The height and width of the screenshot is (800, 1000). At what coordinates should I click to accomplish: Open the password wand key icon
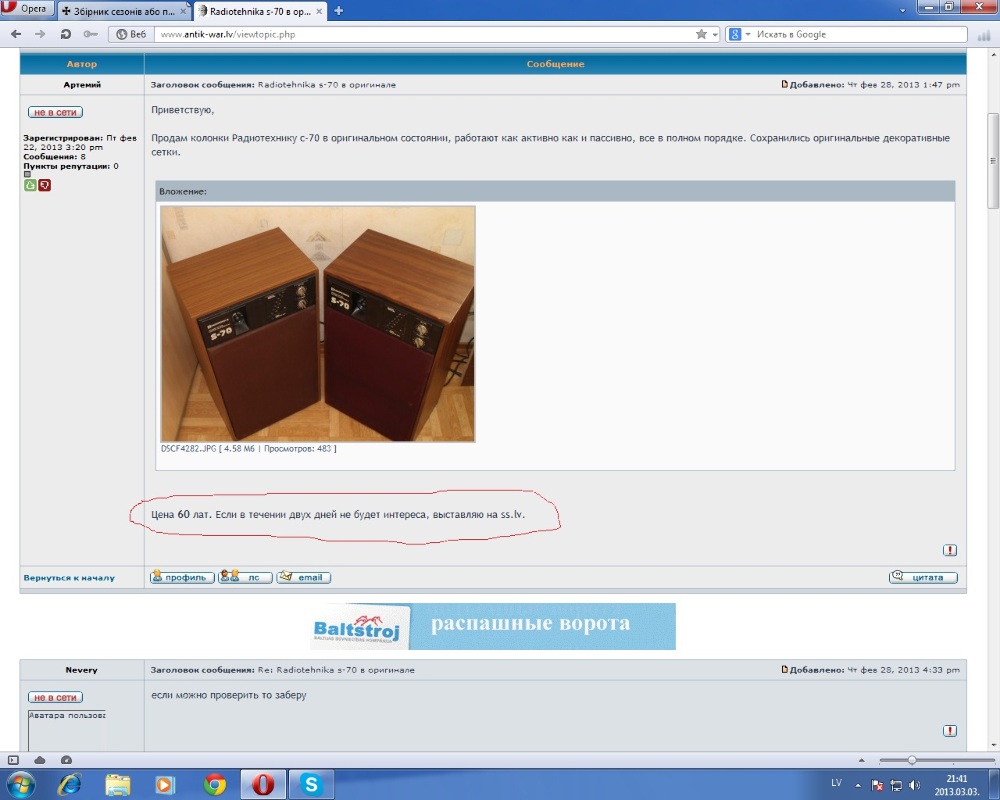(90, 34)
